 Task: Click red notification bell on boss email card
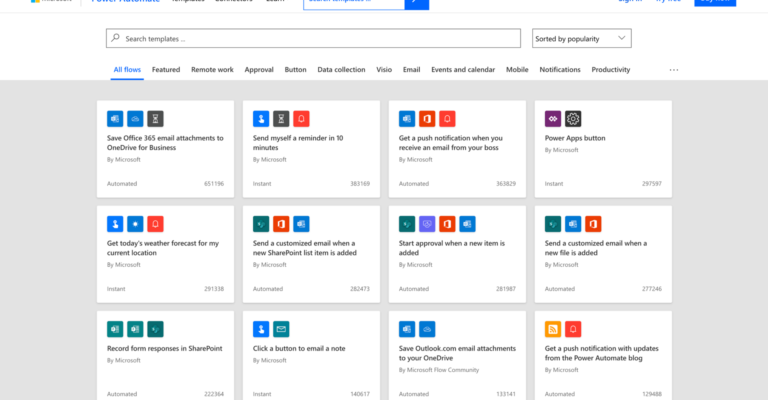[x=447, y=118]
